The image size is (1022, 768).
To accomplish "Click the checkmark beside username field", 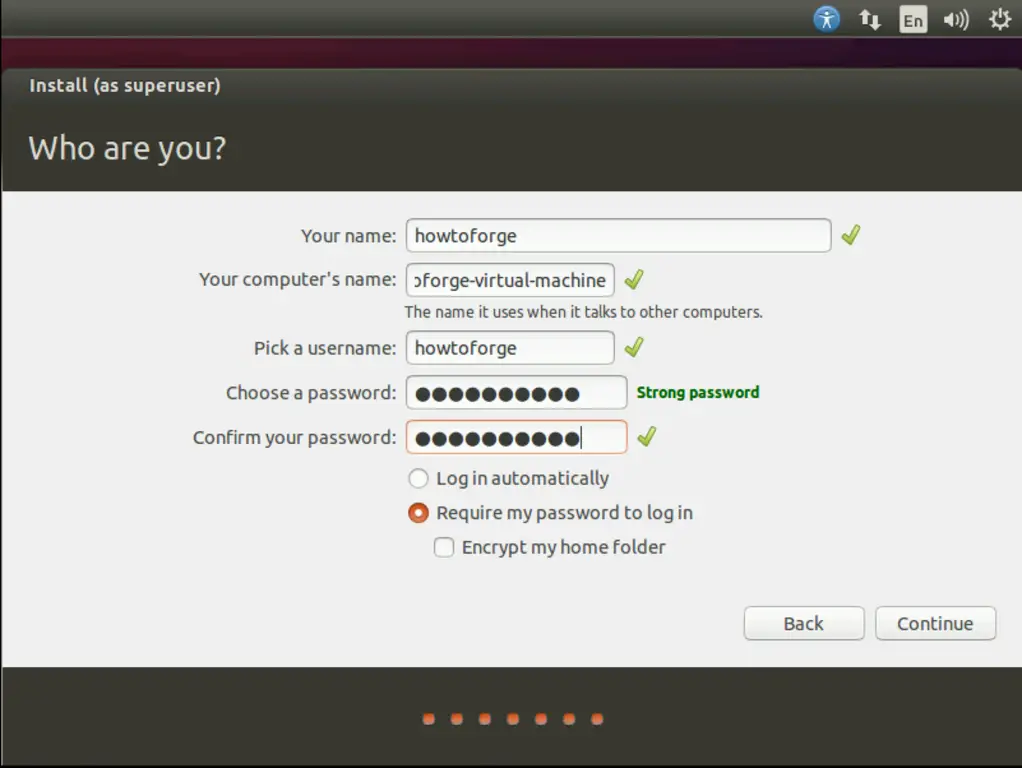I will coord(634,347).
